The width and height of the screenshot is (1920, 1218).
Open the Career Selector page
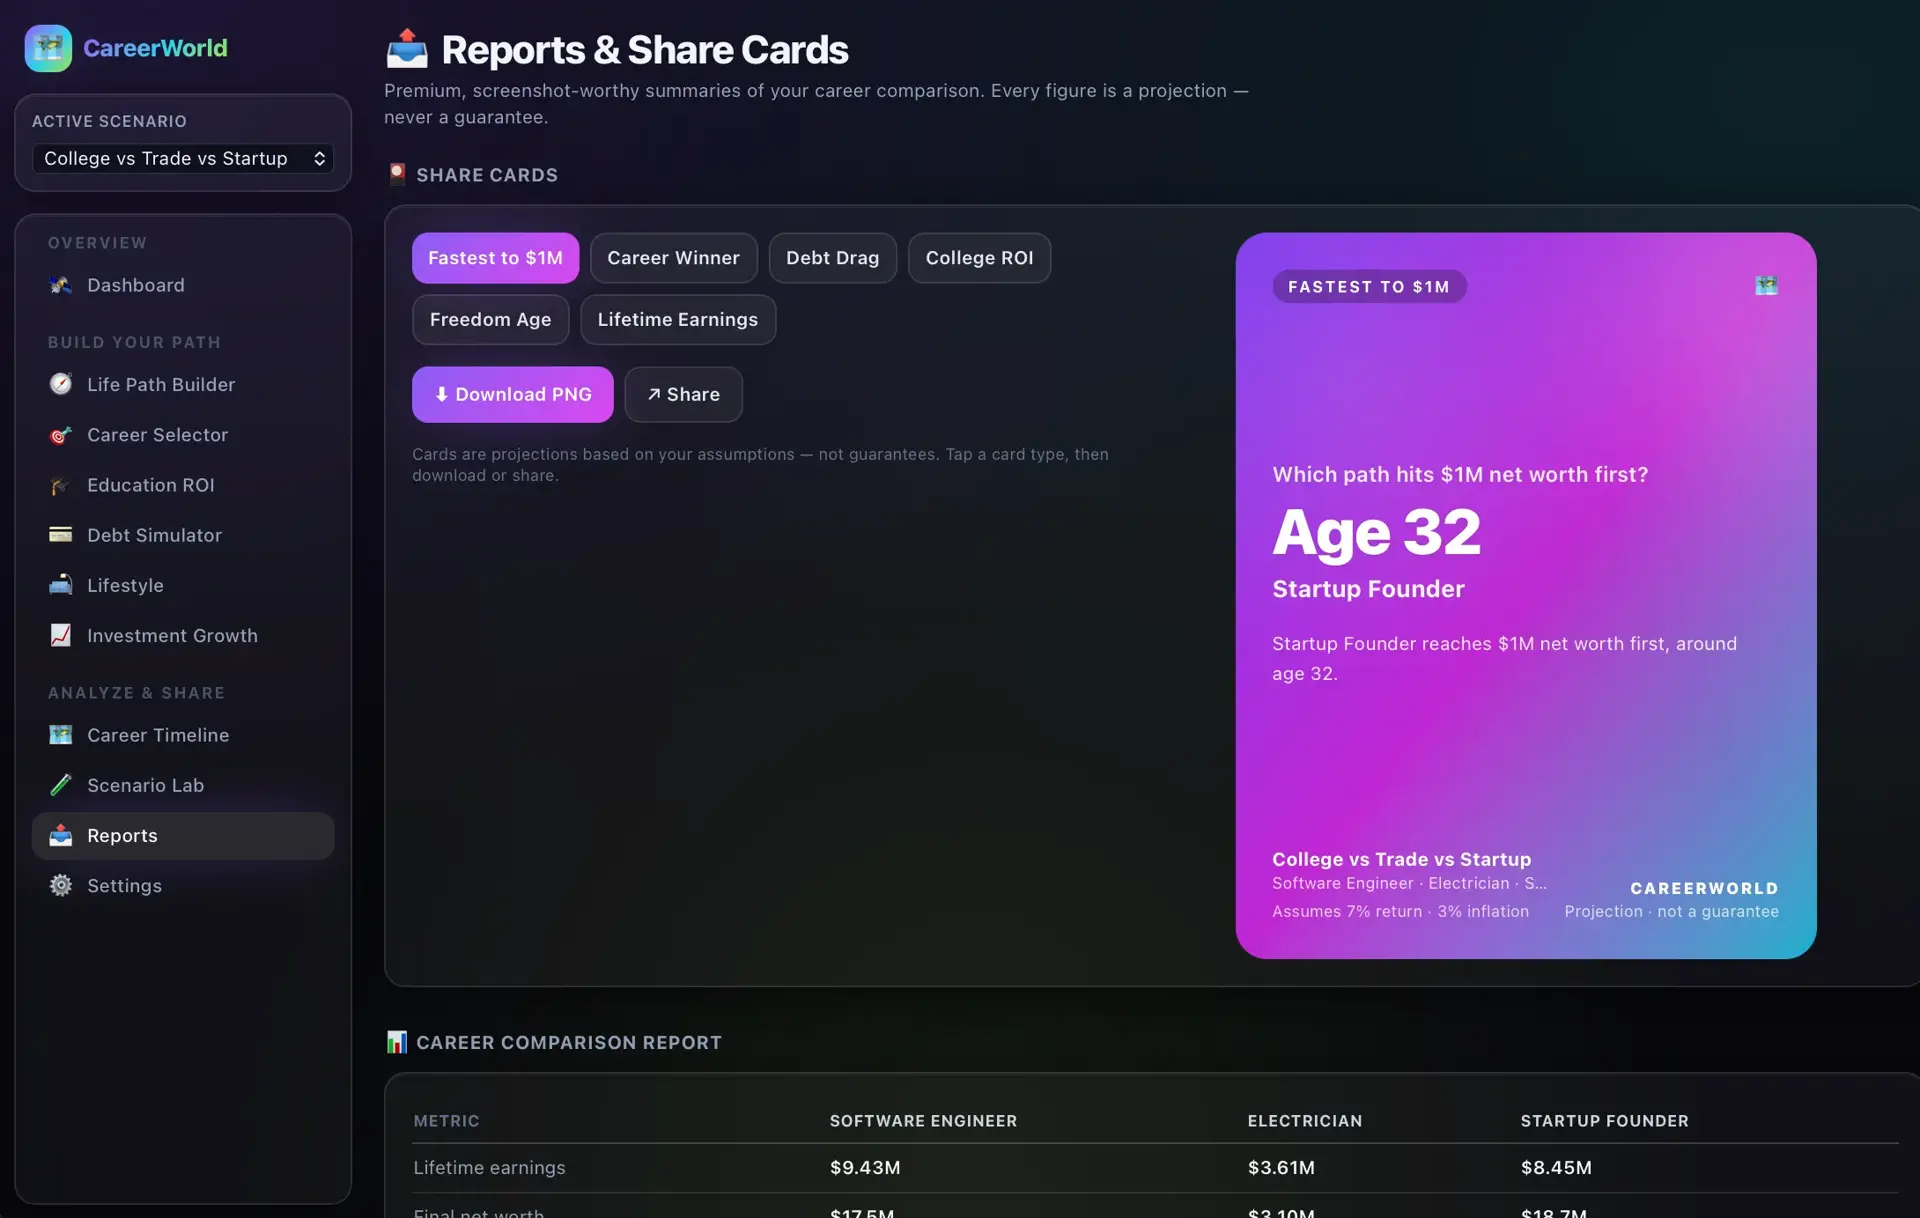click(x=183, y=435)
